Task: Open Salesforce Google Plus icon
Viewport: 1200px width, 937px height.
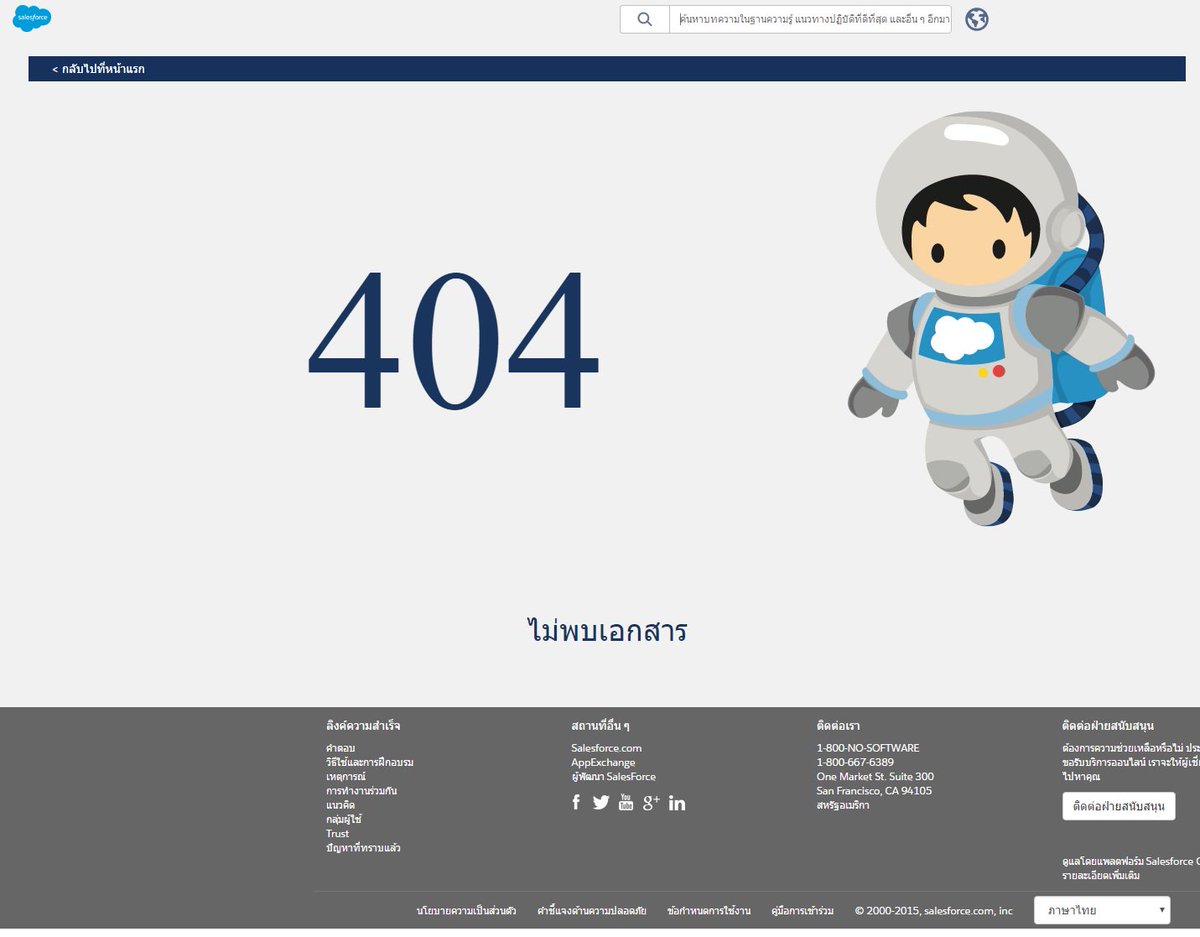Action: [651, 802]
